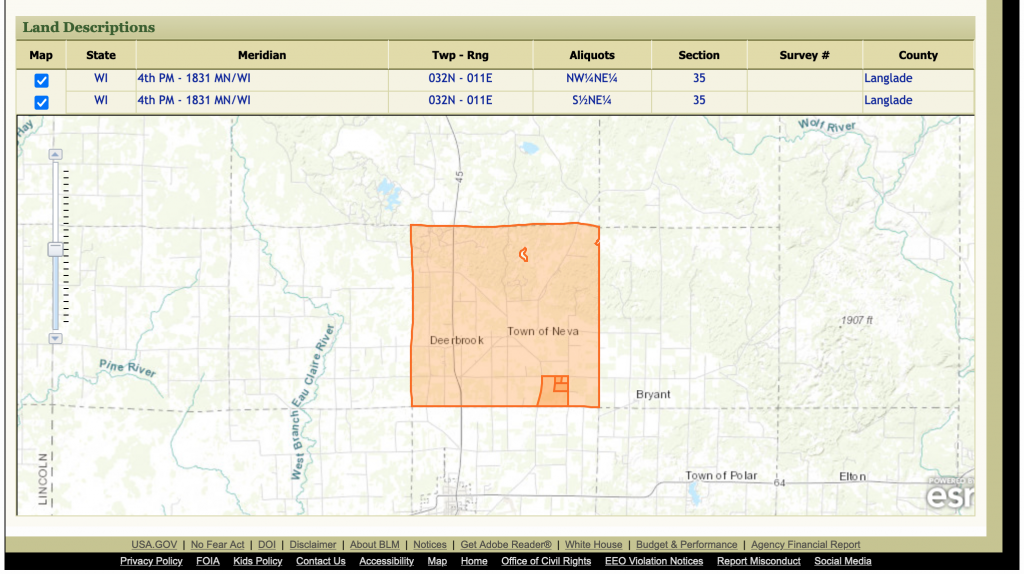Click the map zoom-out arrow below slider
Viewport: 1024px width, 574px height.
56,338
